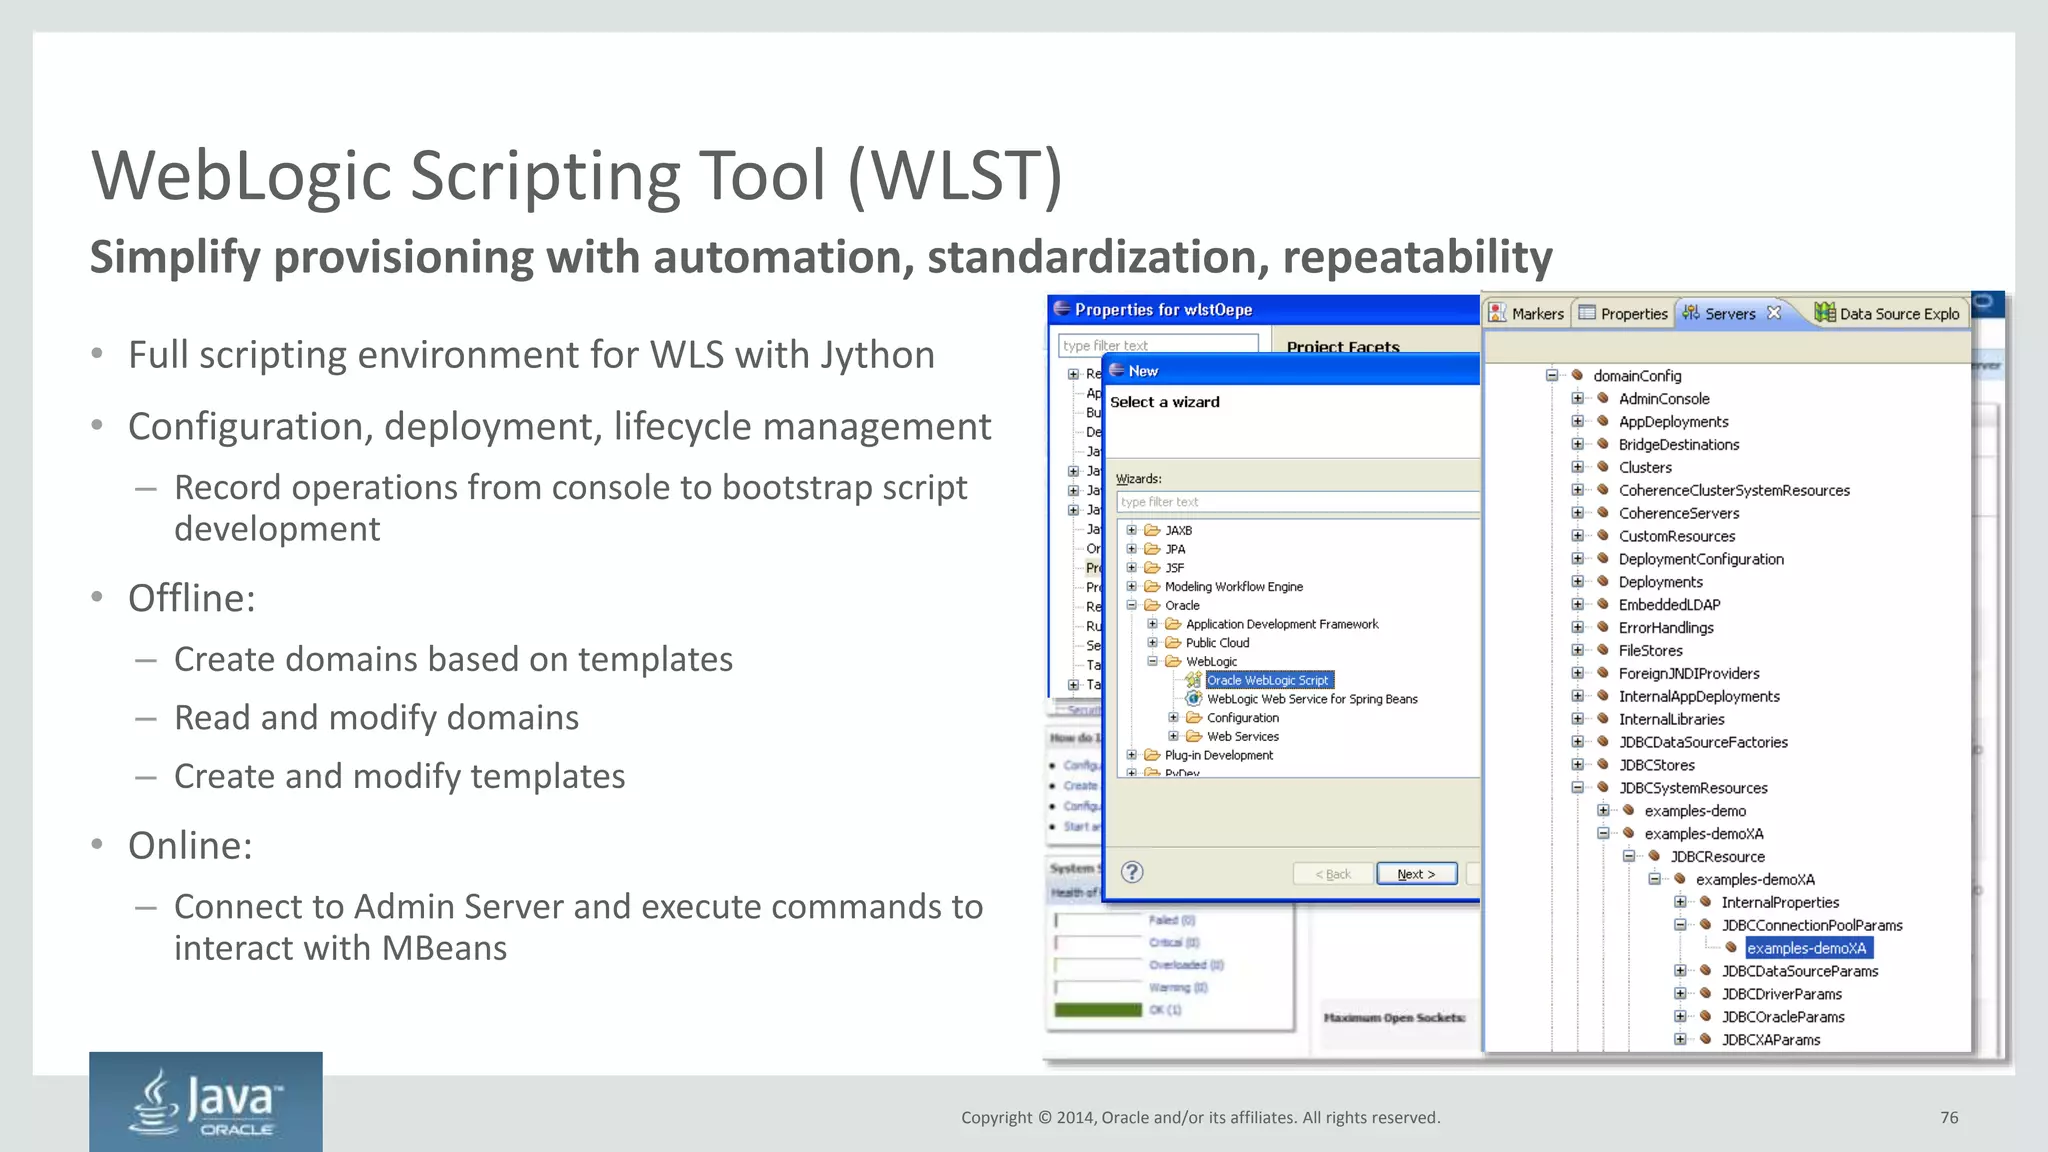
Task: Close the Servers tab with its X
Action: (1774, 313)
